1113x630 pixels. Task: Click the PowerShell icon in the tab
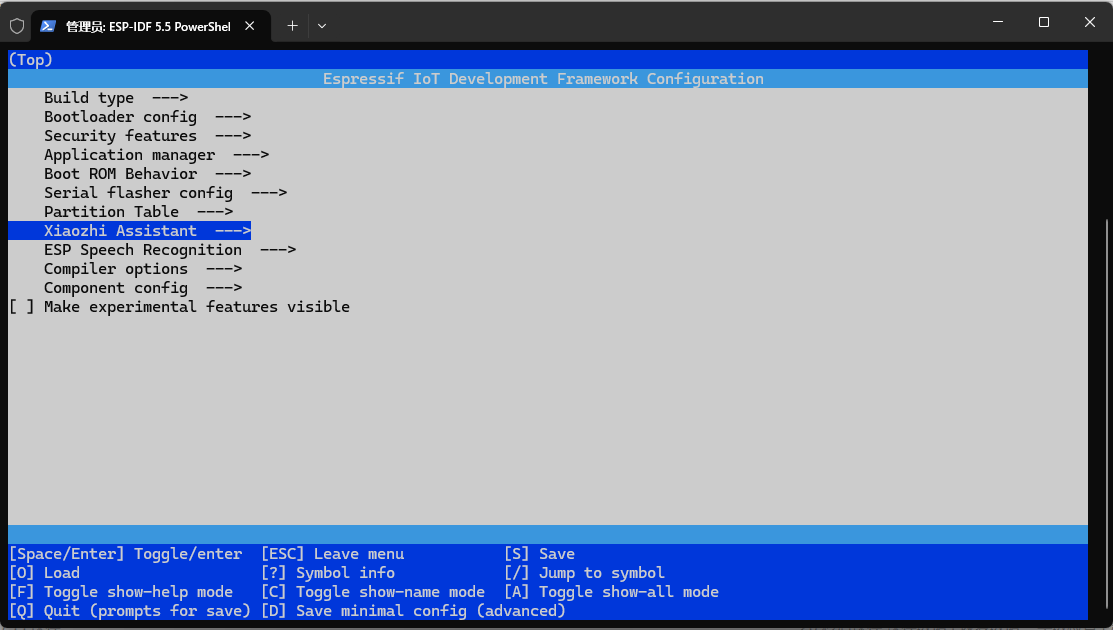[x=48, y=26]
